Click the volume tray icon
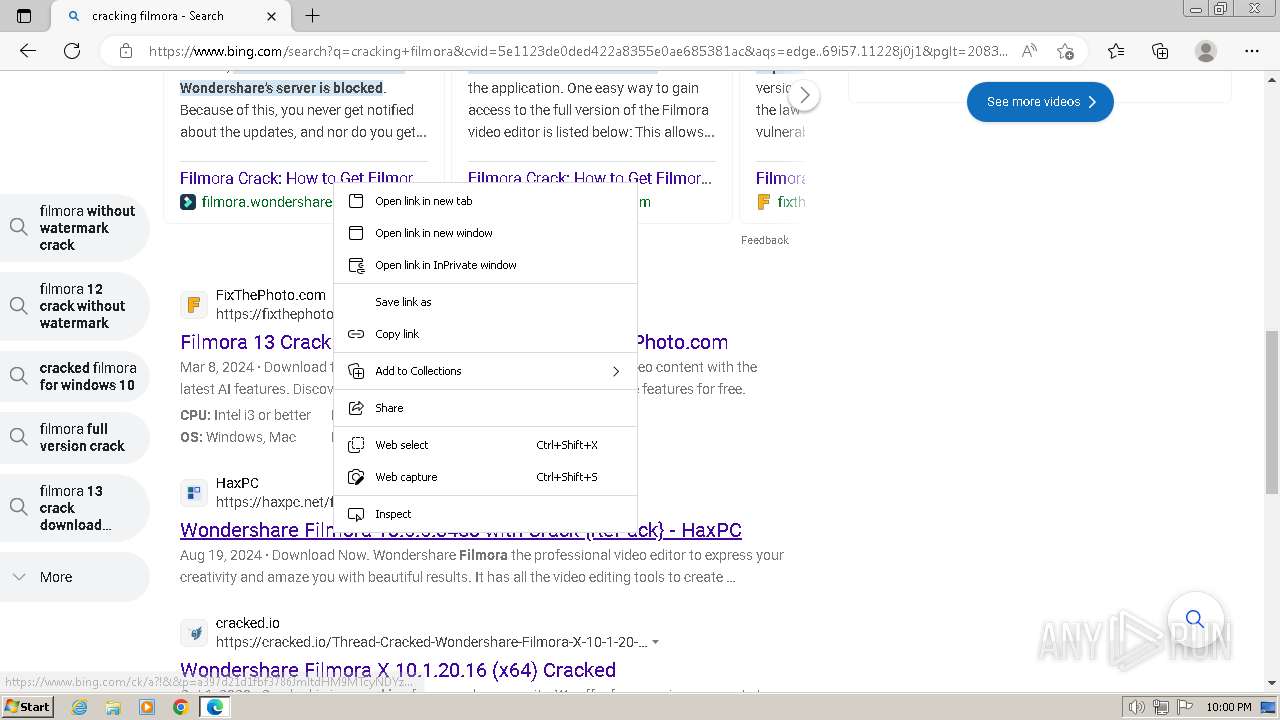Viewport: 1280px width, 720px height. point(1137,707)
